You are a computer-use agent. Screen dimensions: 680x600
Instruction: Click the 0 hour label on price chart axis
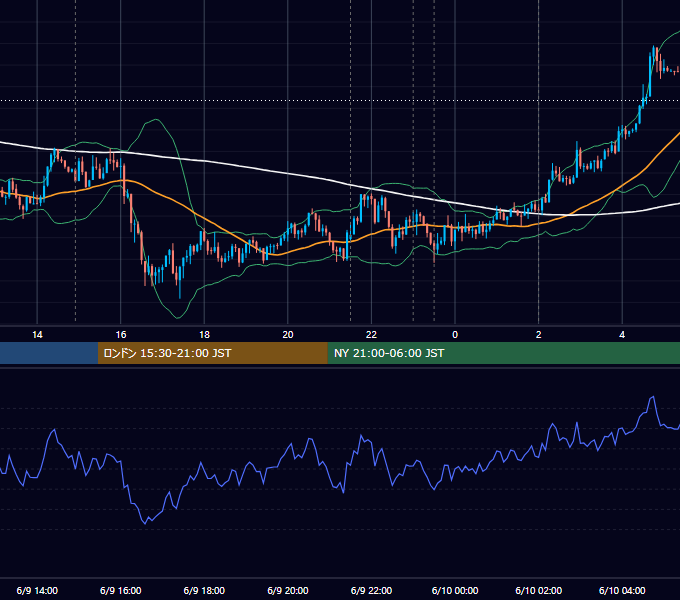[455, 335]
